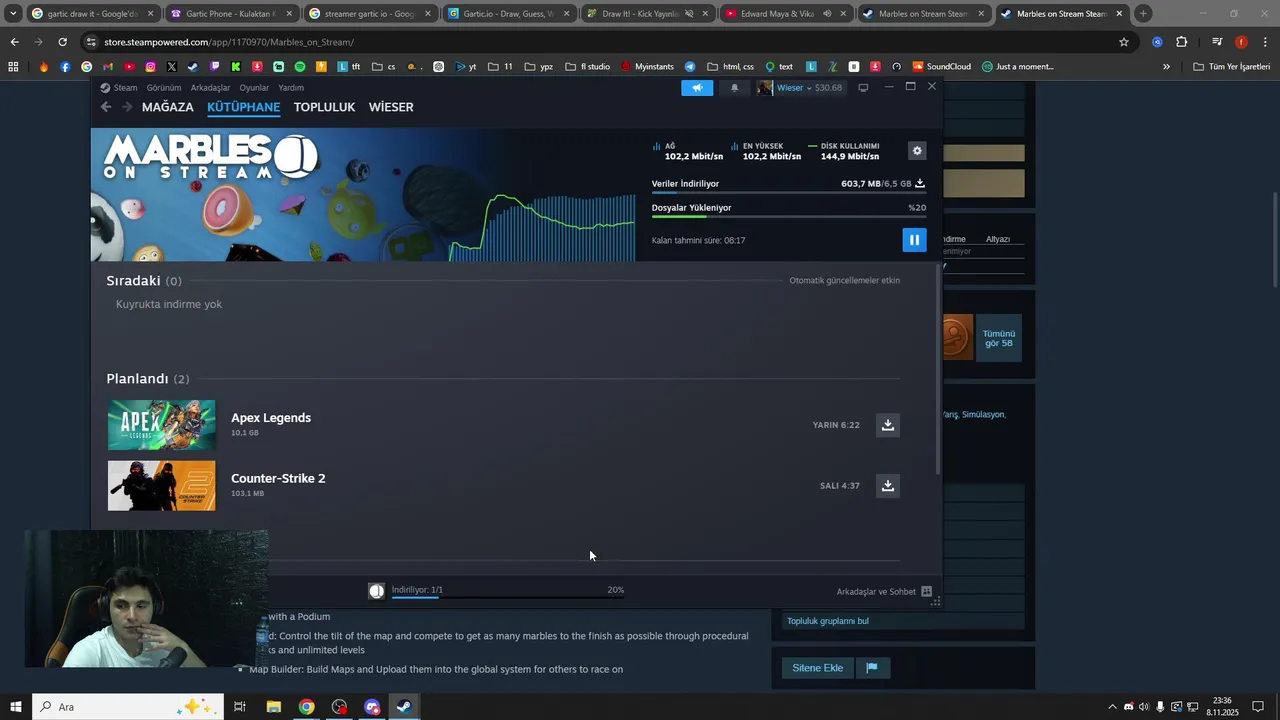Open new browser tab

point(1143,14)
